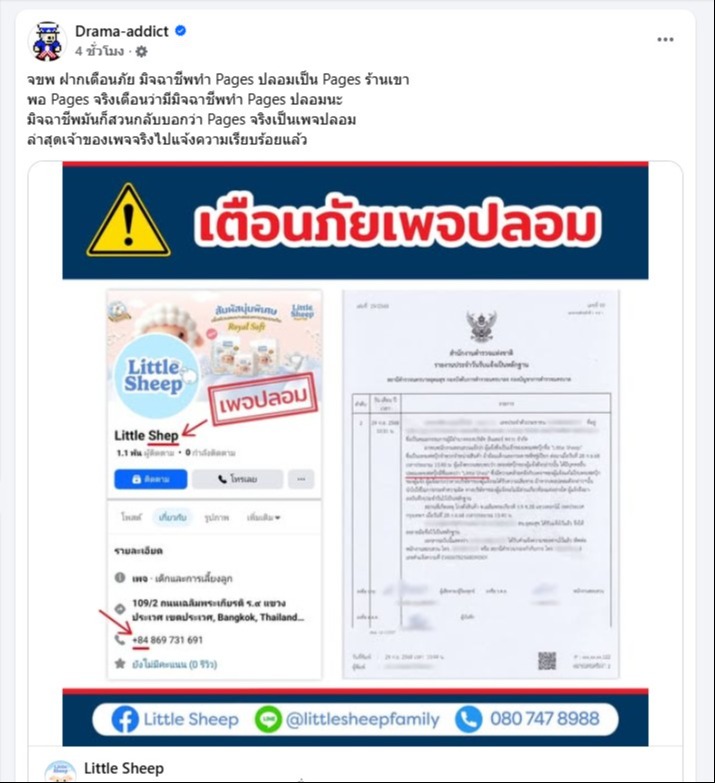Click the Drama-addict page name
Viewport: 715px width, 783px height.
click(x=121, y=31)
